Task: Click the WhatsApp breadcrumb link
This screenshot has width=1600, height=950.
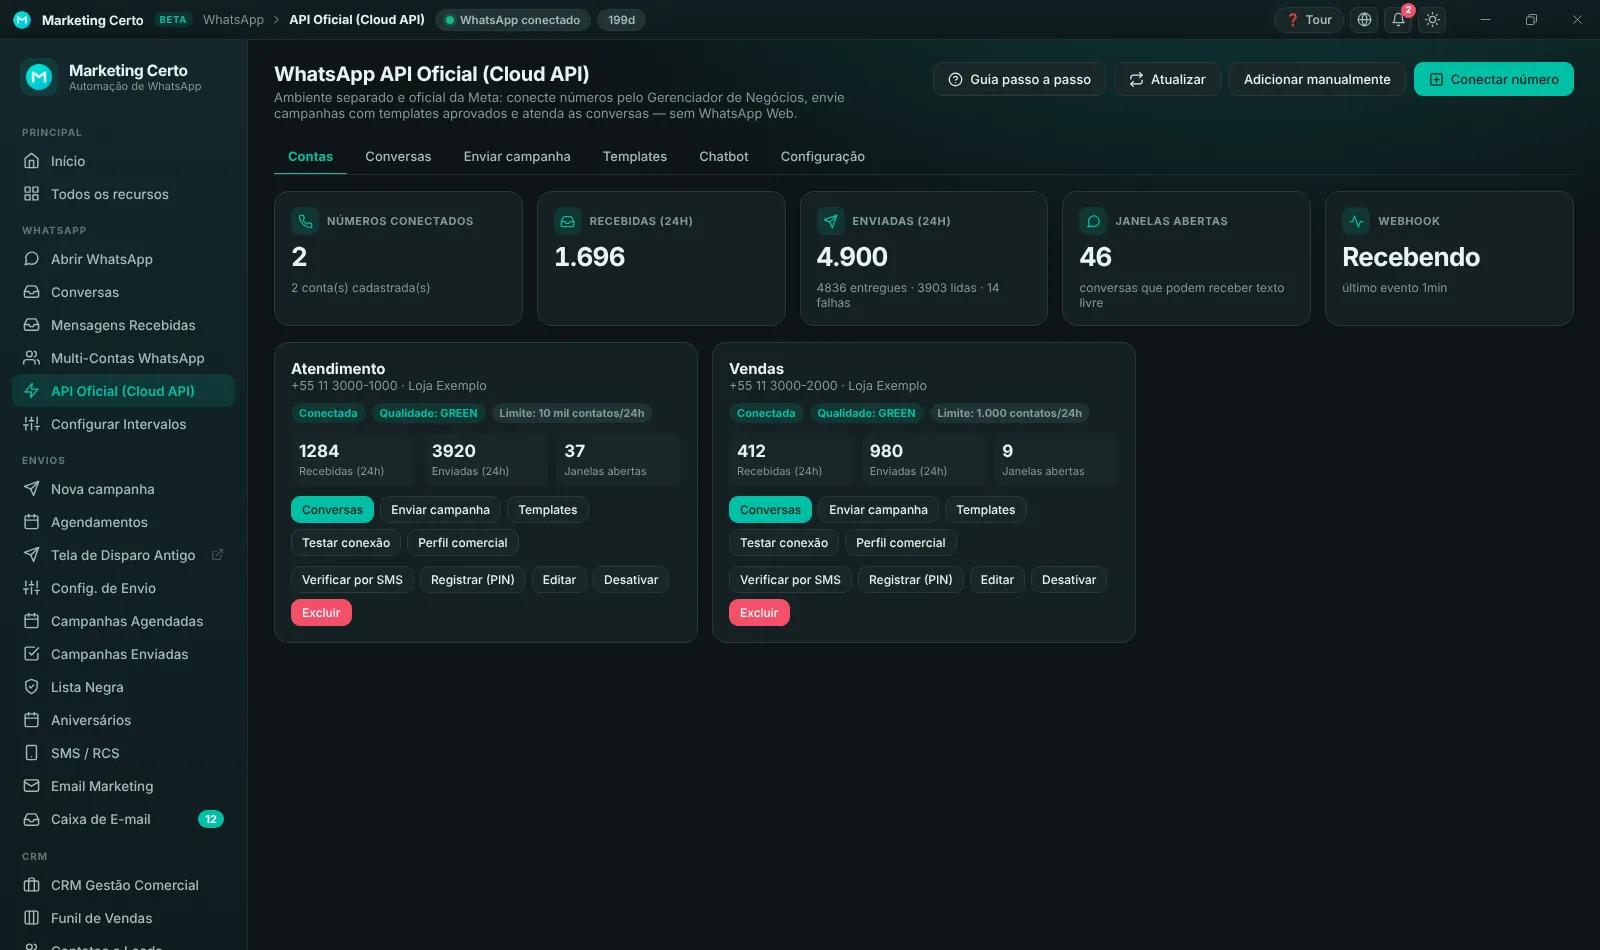Action: click(233, 20)
